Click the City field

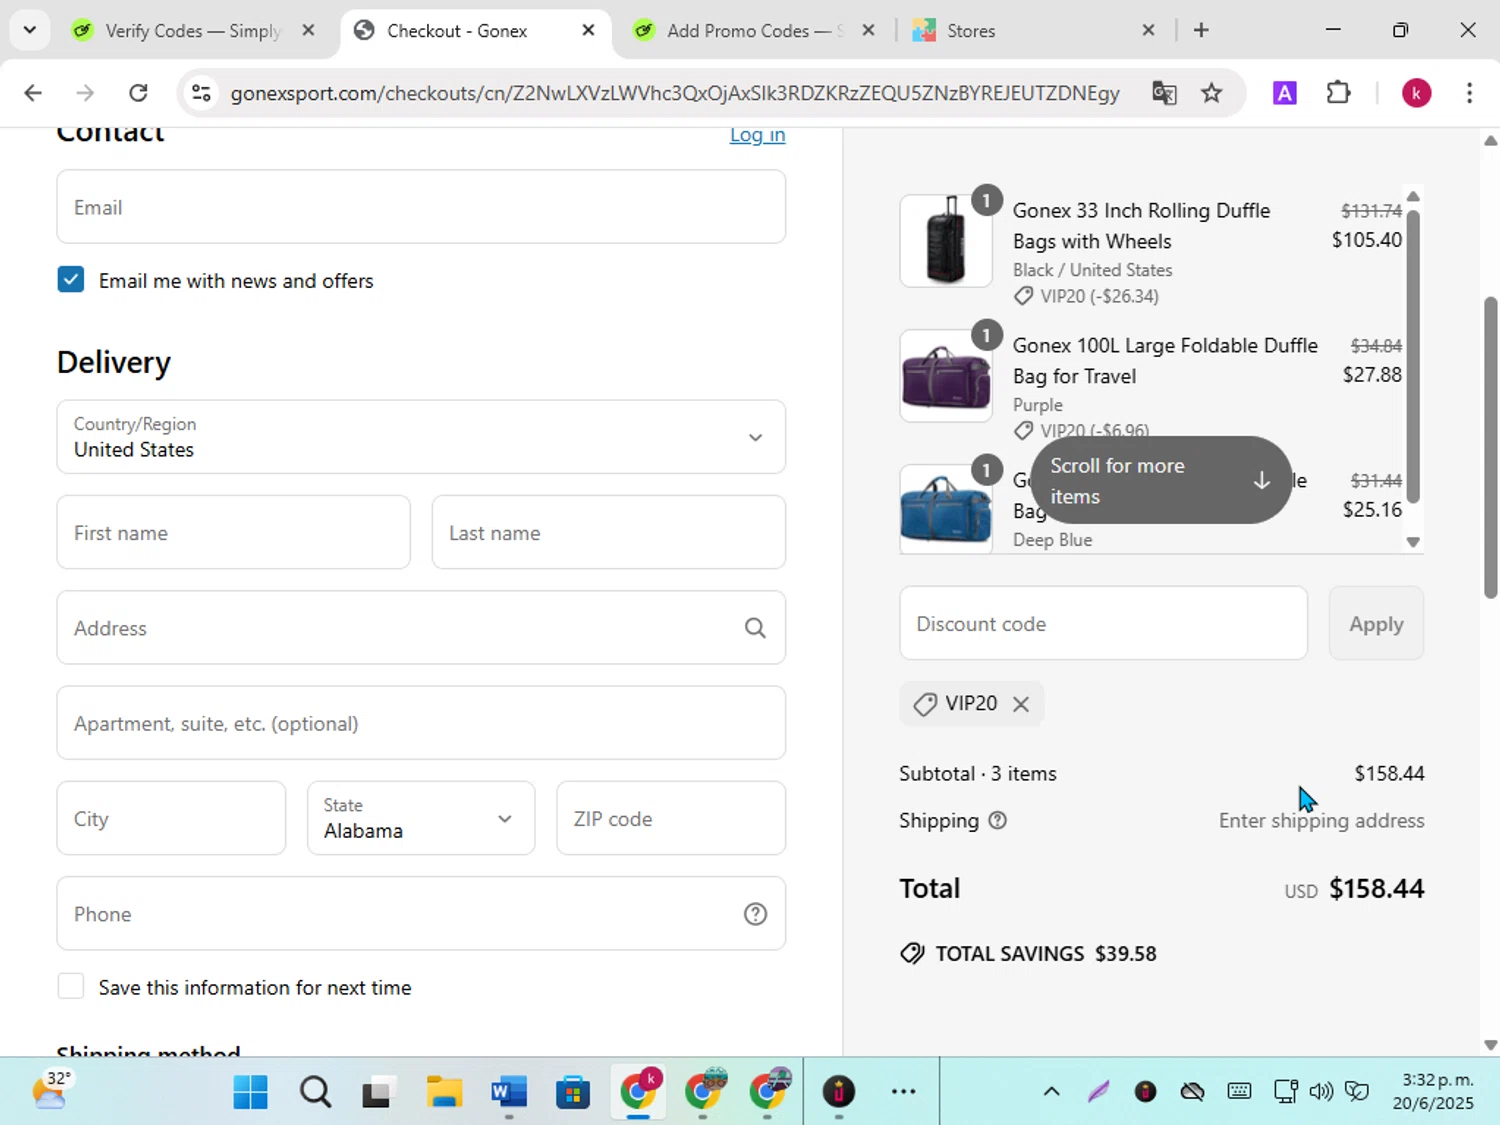(x=171, y=819)
